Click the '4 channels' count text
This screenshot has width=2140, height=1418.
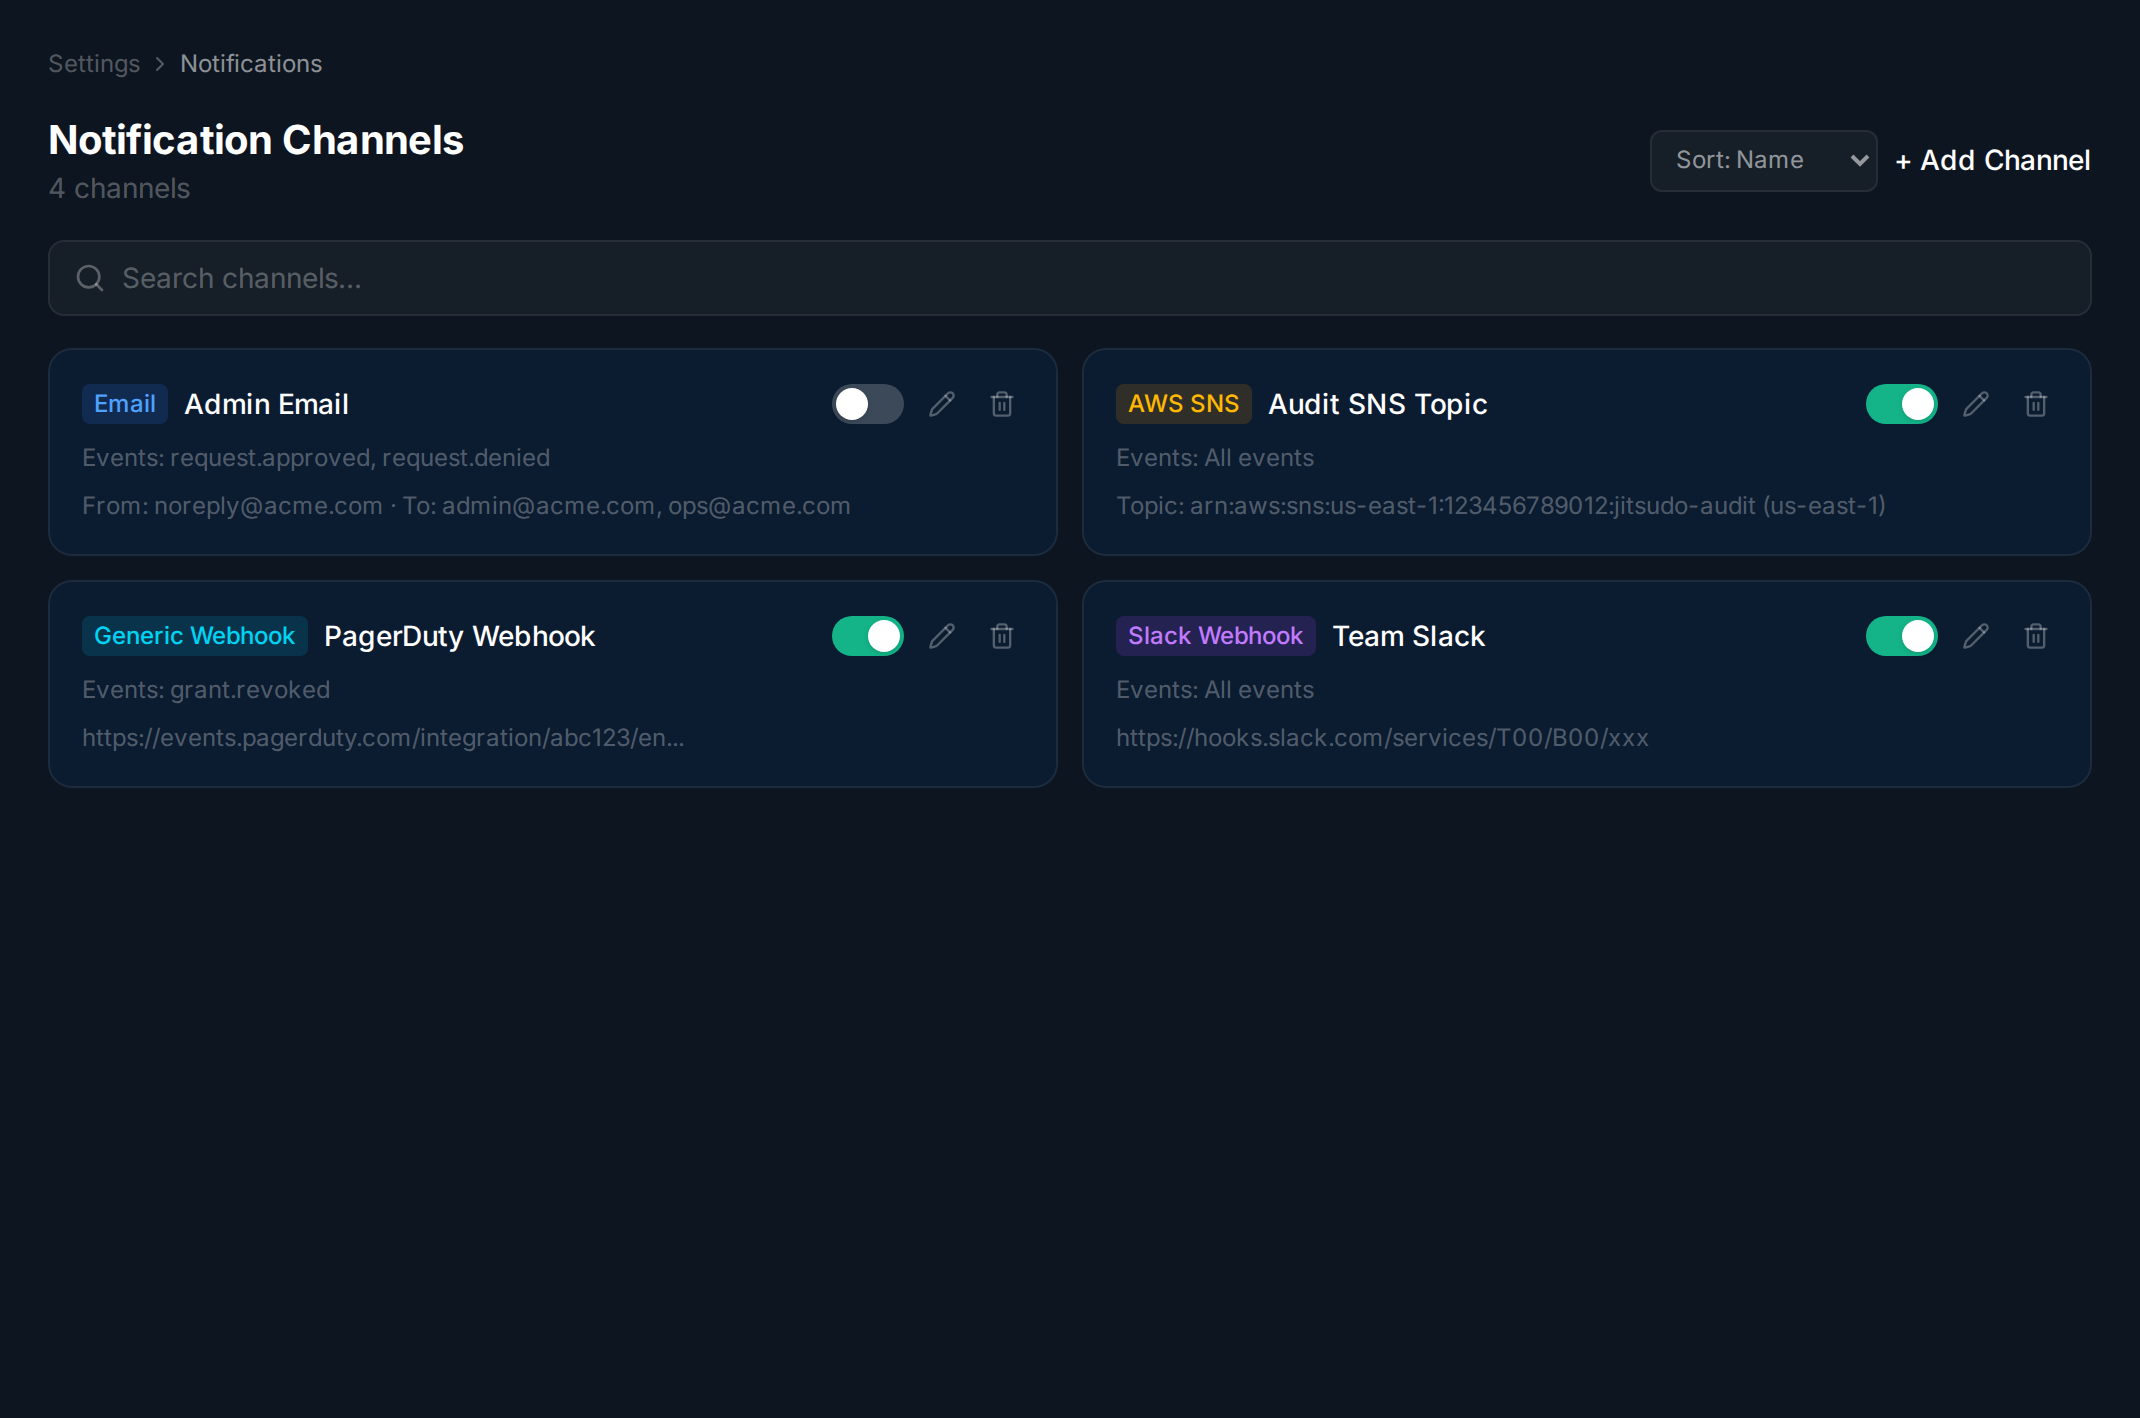(119, 188)
